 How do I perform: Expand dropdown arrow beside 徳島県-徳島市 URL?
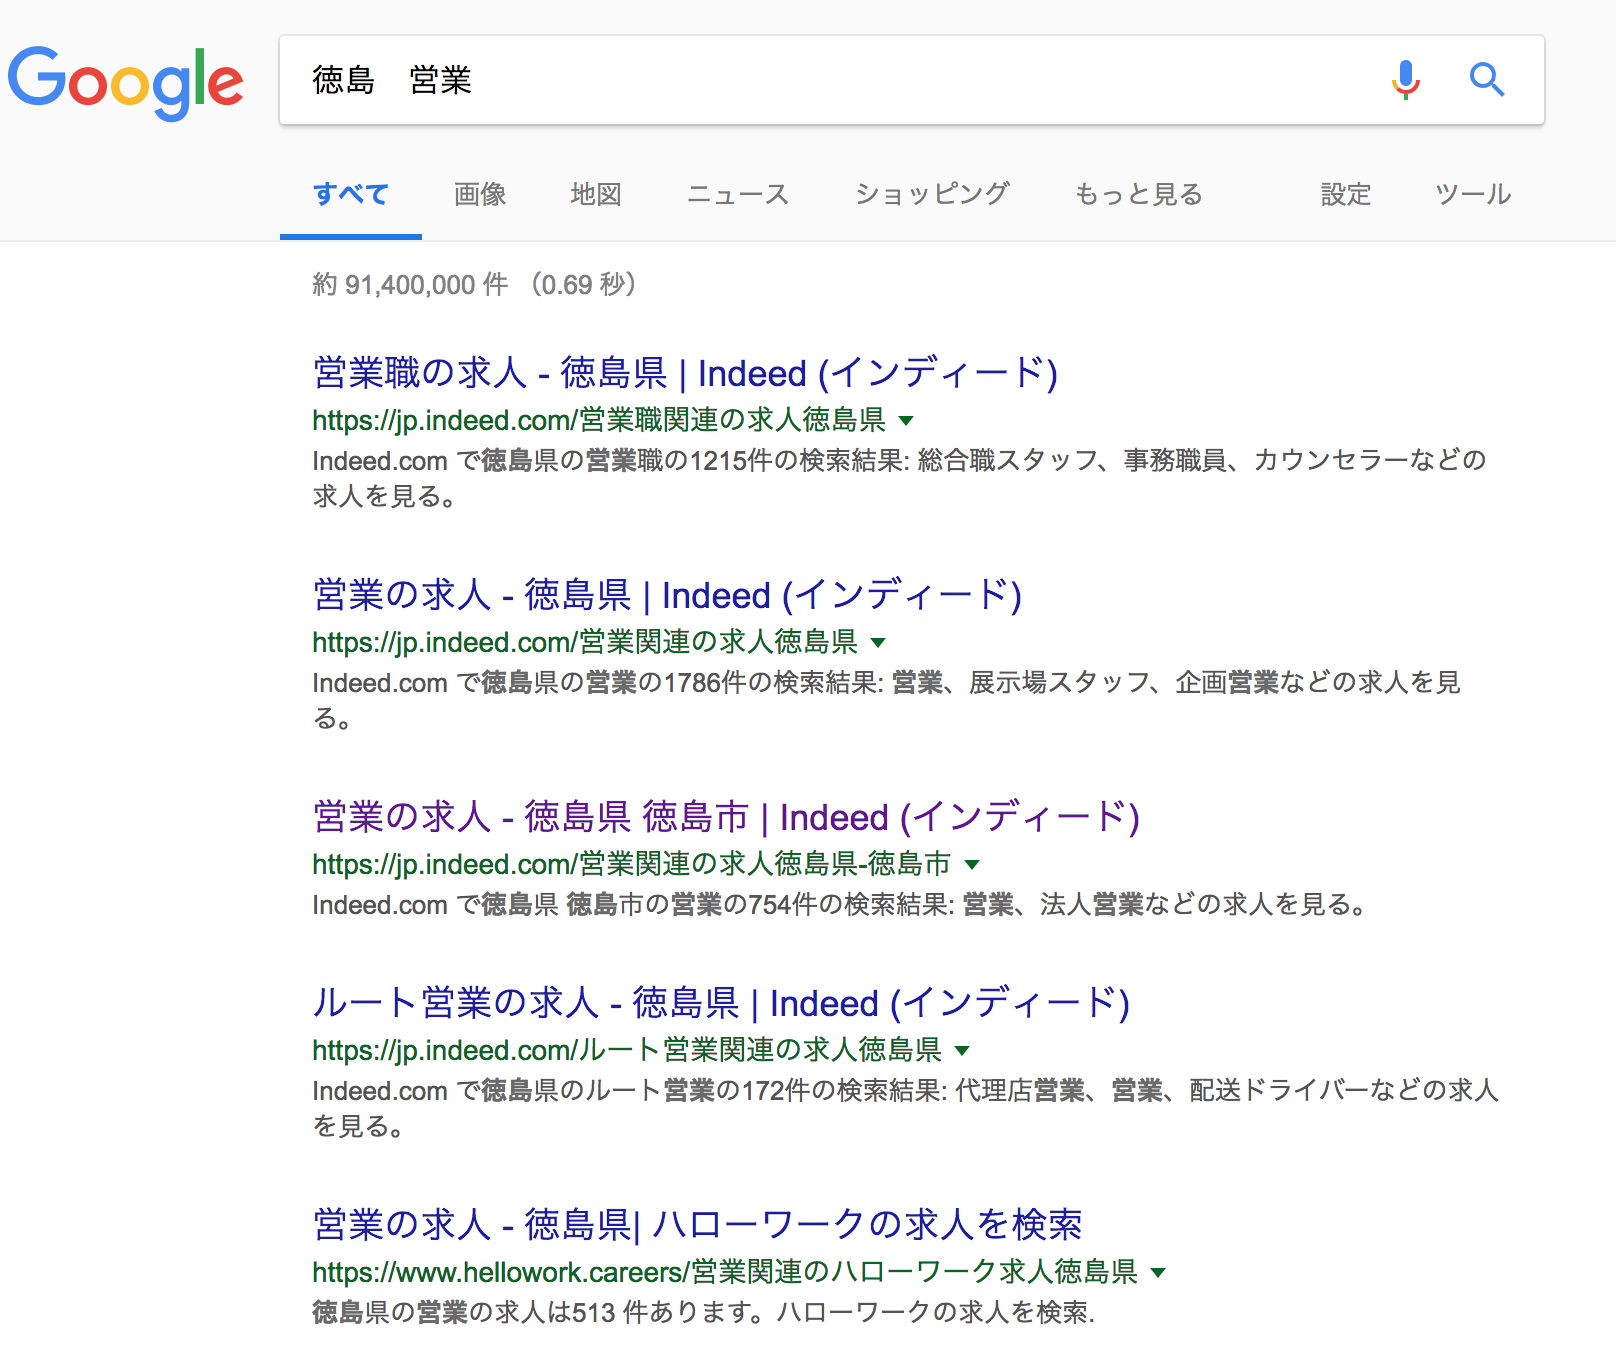[x=972, y=865]
